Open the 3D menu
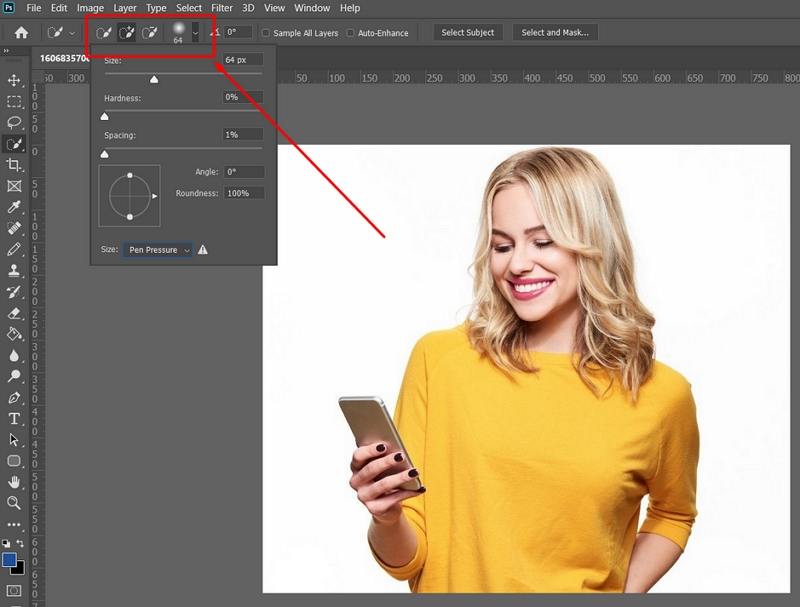Screen dimensions: 800x607 (x=248, y=8)
